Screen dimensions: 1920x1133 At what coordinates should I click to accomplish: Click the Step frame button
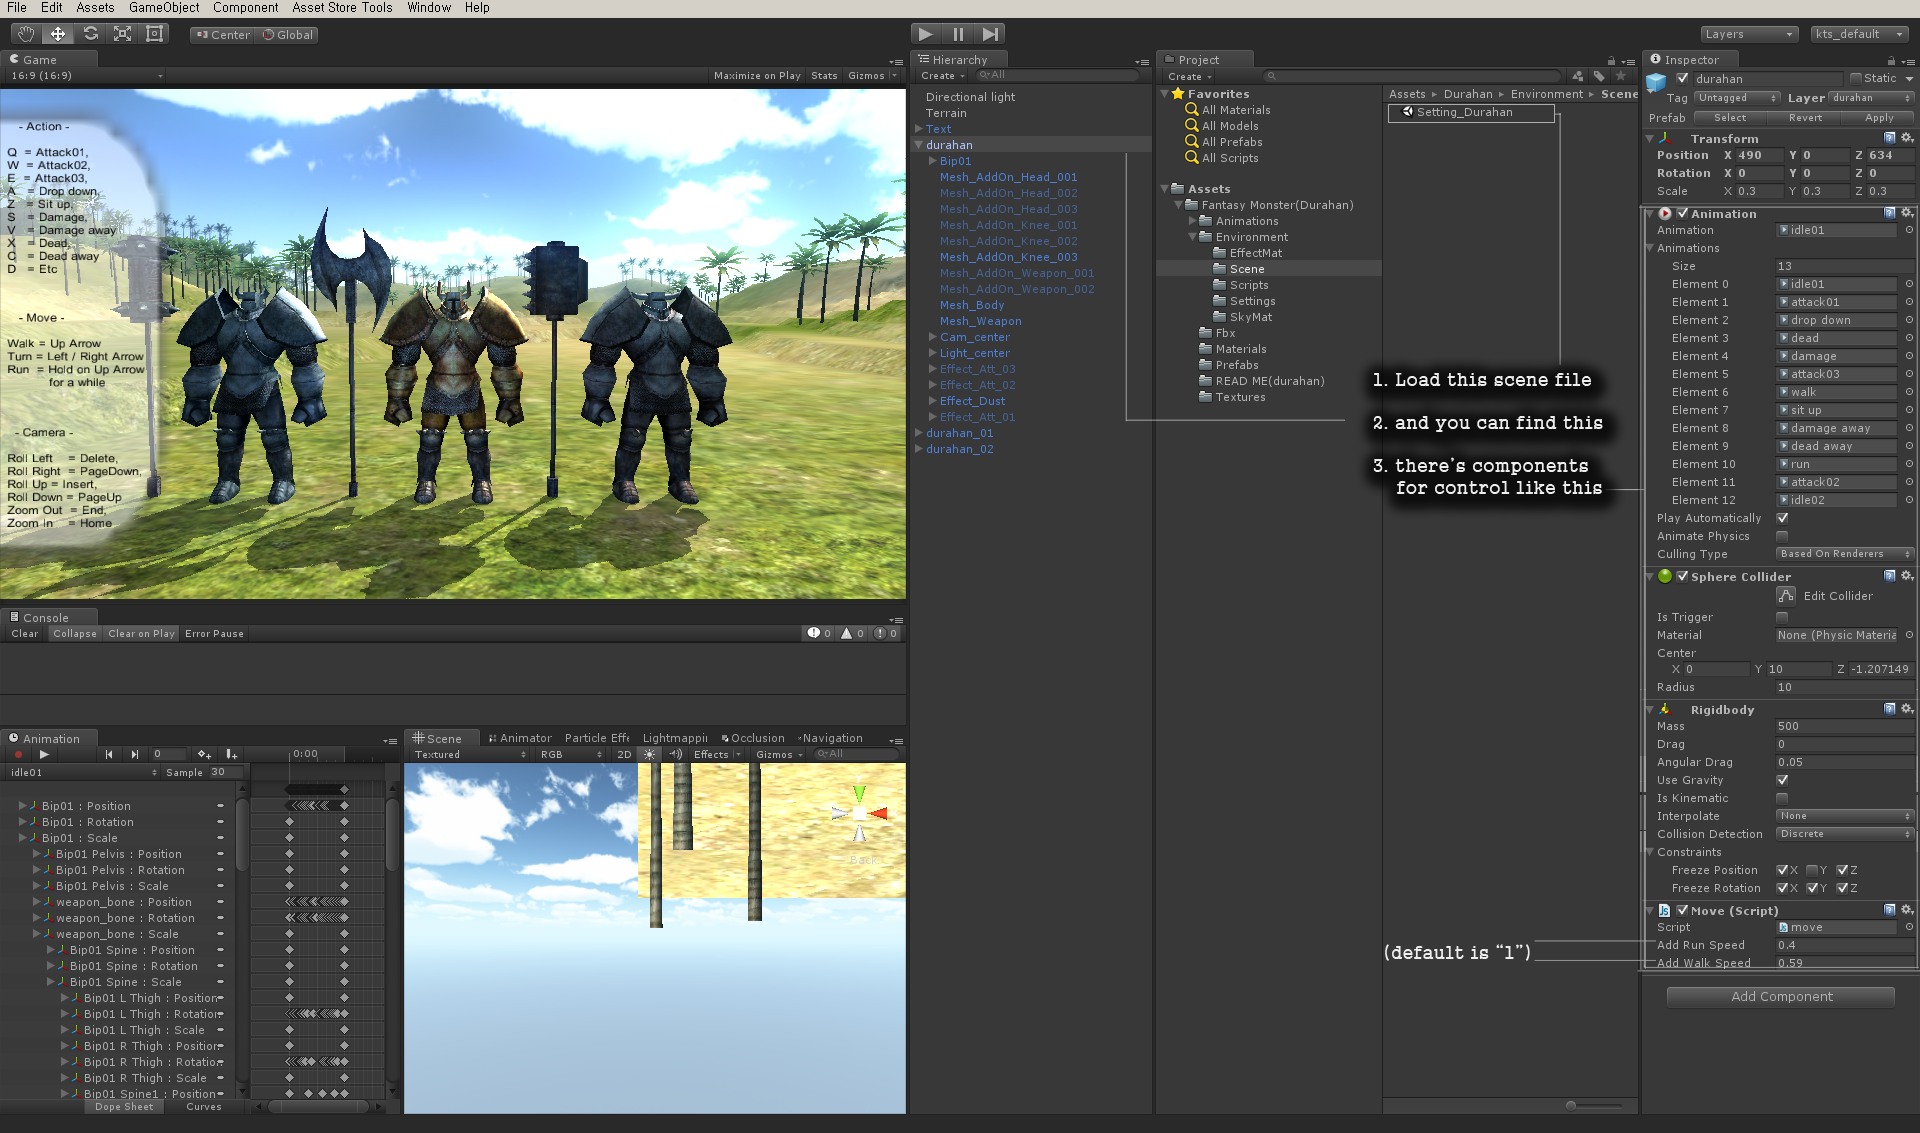[x=990, y=34]
